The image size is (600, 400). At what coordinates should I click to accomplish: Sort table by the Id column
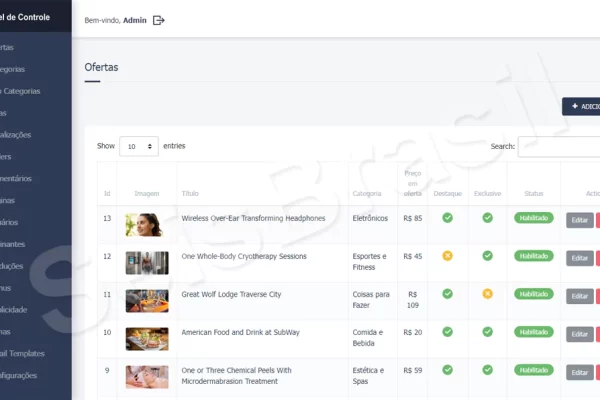107,194
